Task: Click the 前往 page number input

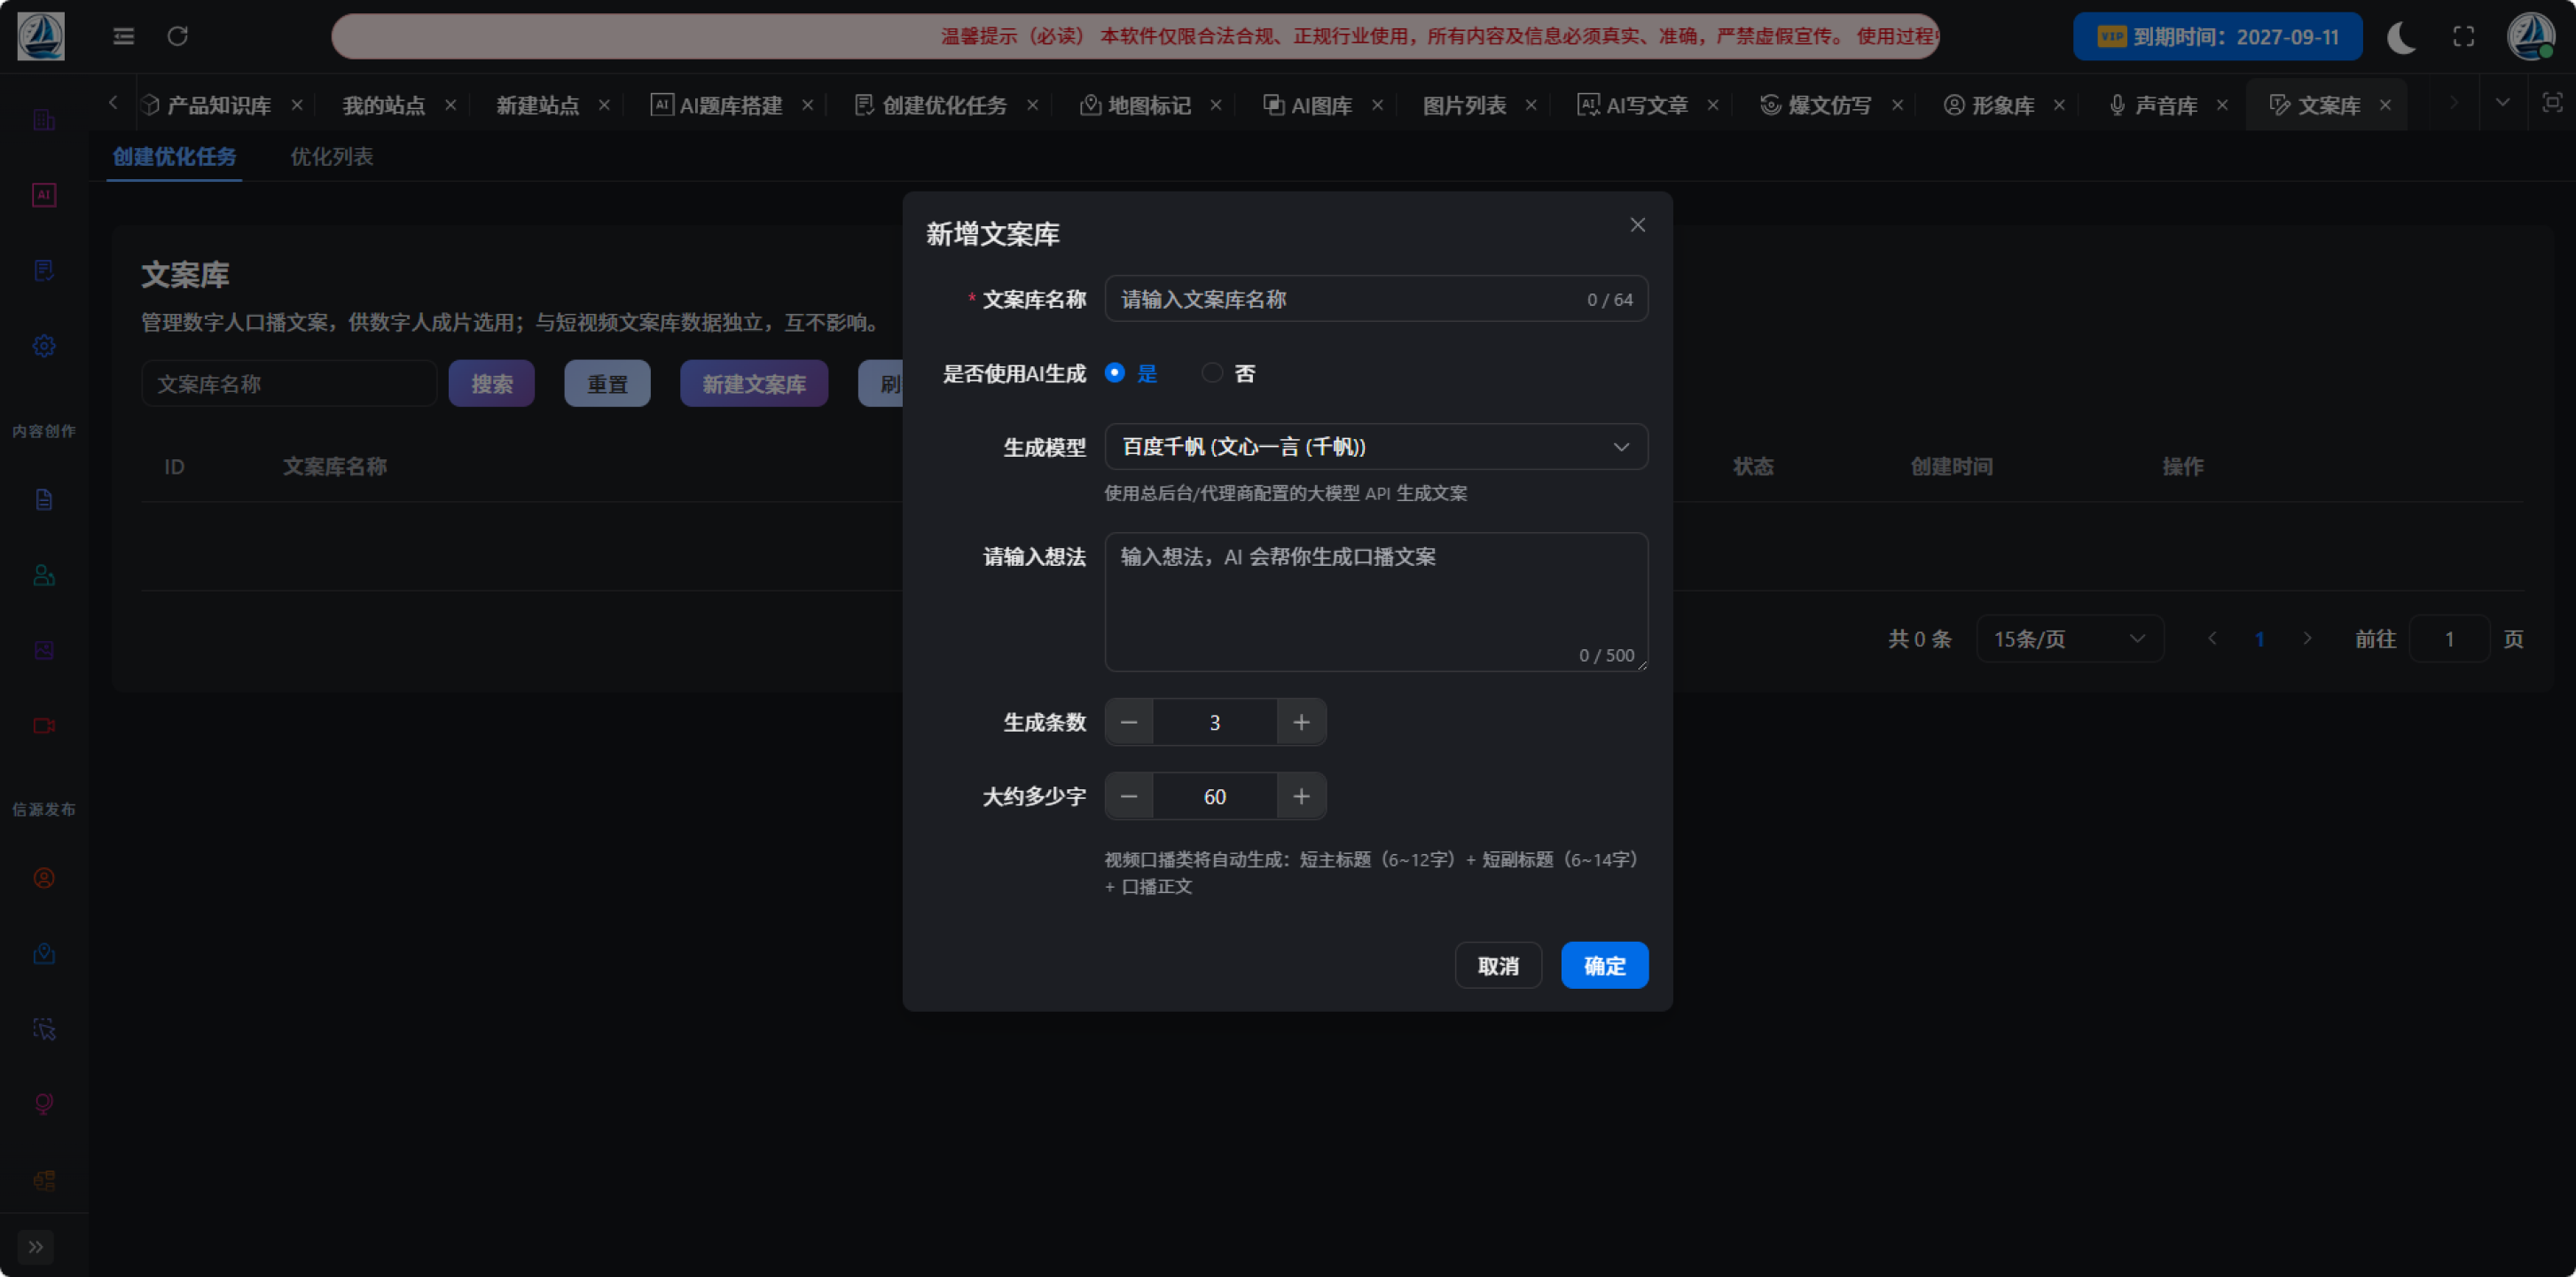Action: tap(2449, 639)
